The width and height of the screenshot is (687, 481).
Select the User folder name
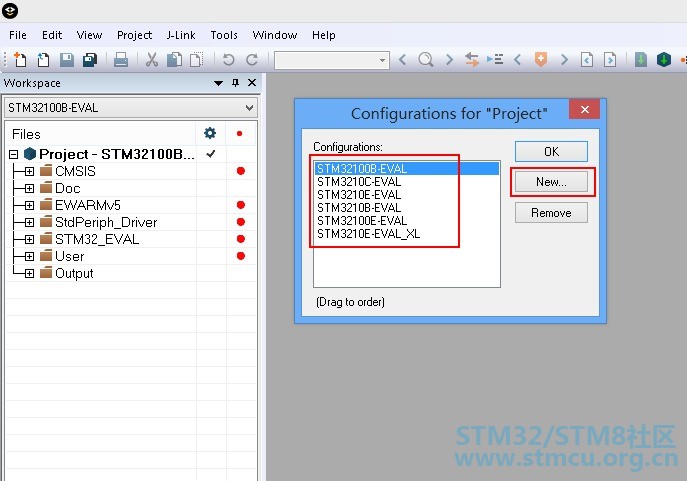pyautogui.click(x=70, y=256)
